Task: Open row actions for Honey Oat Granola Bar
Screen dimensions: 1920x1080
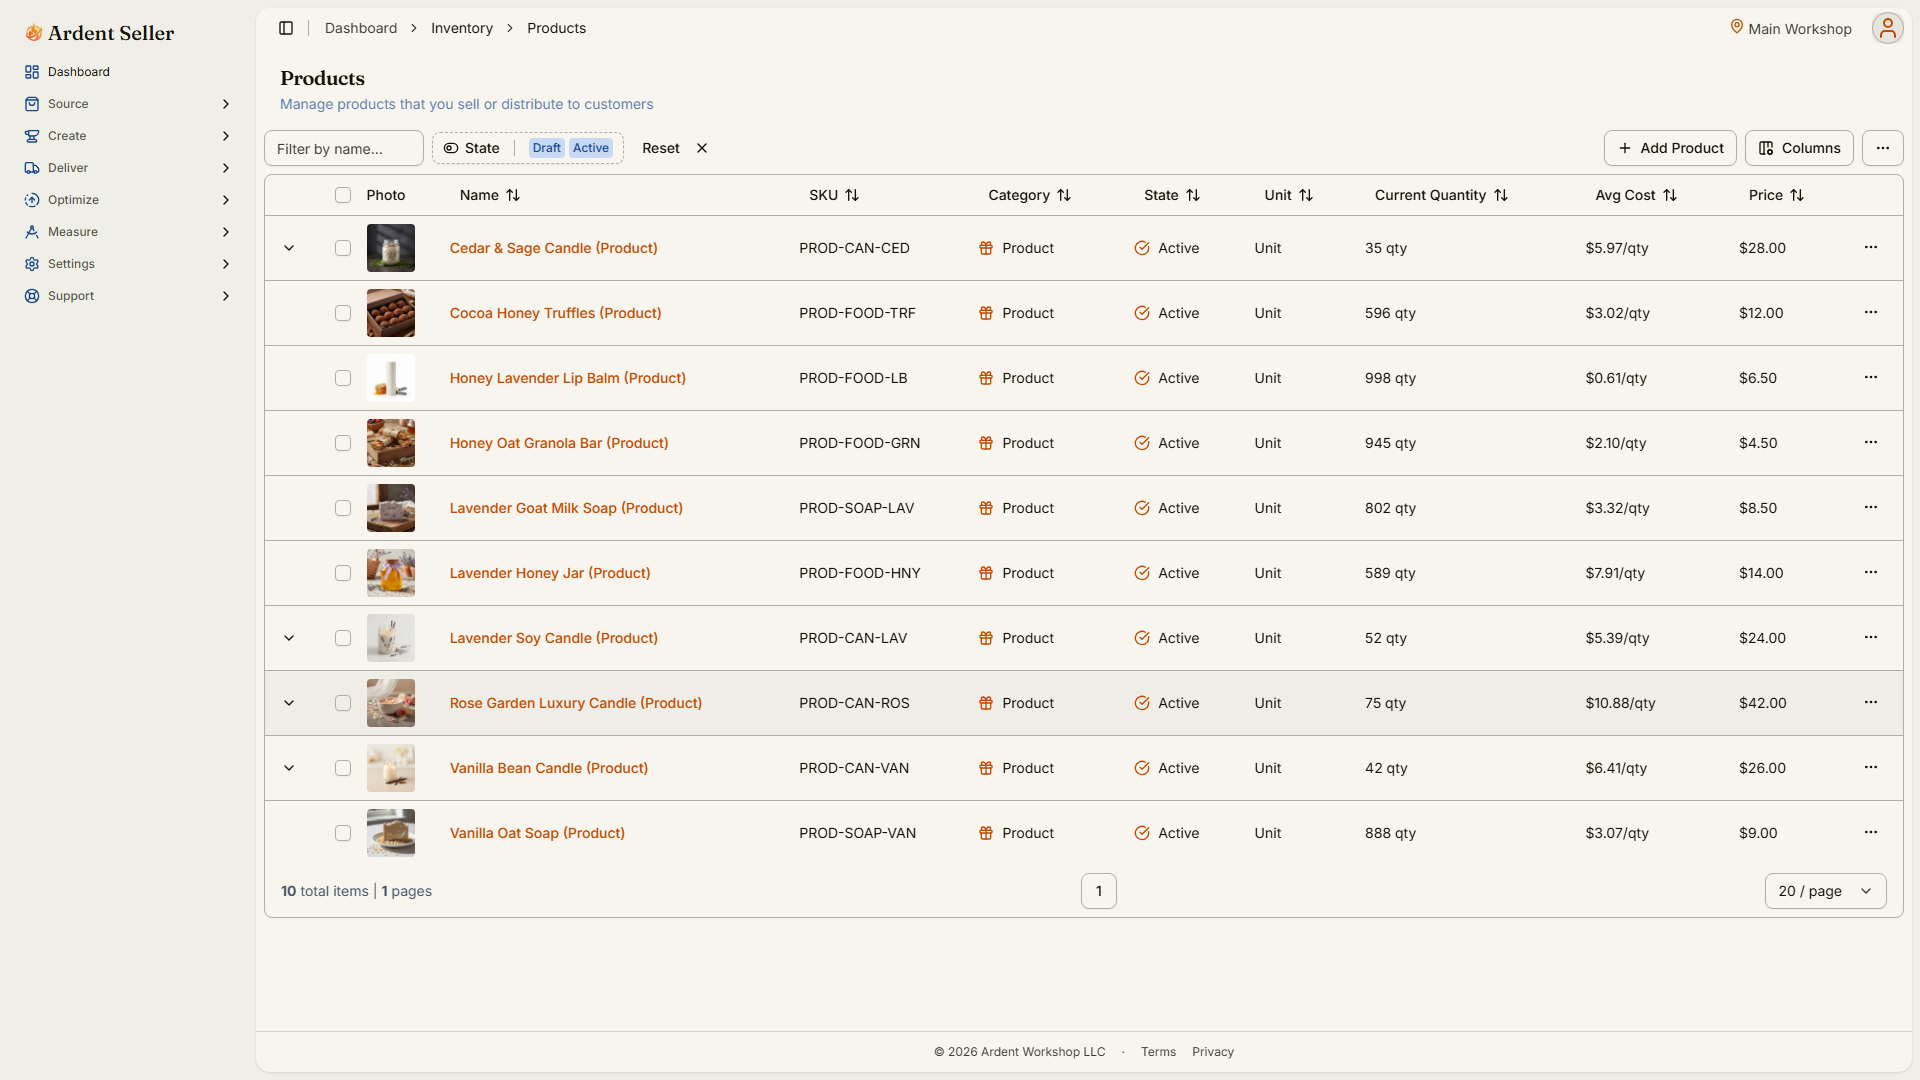Action: click(x=1871, y=442)
